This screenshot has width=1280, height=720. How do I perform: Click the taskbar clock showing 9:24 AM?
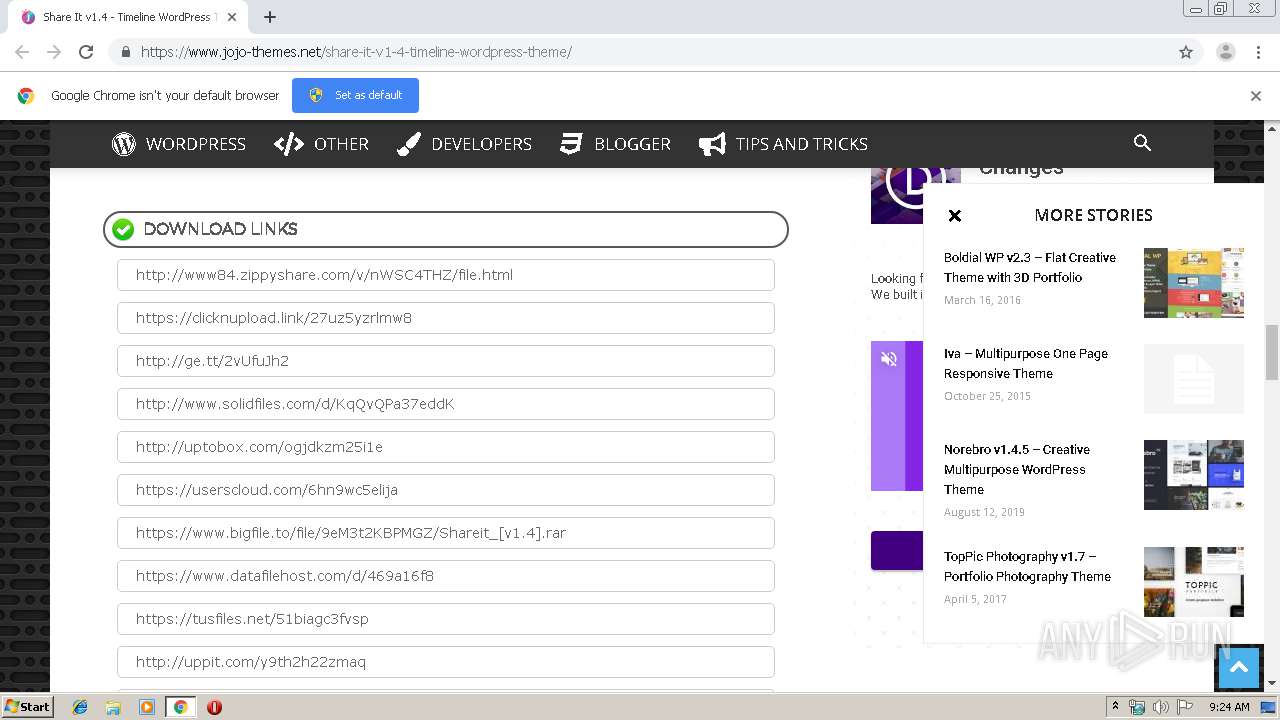click(1229, 707)
